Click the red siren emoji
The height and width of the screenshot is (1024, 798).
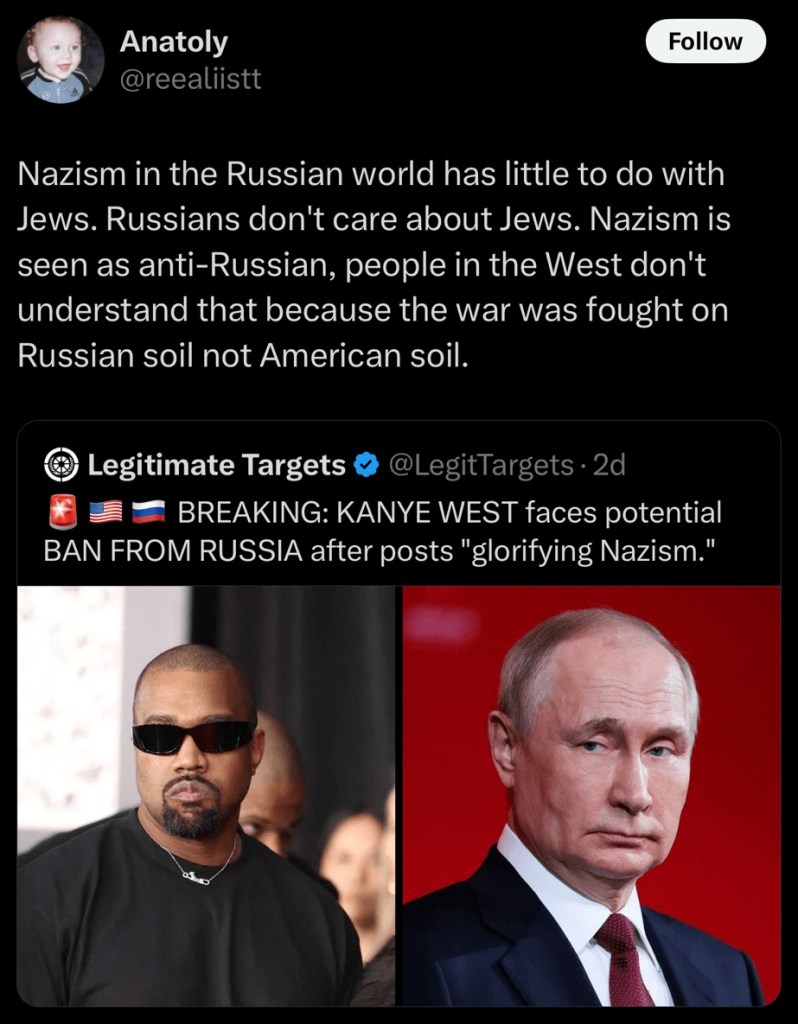point(63,511)
